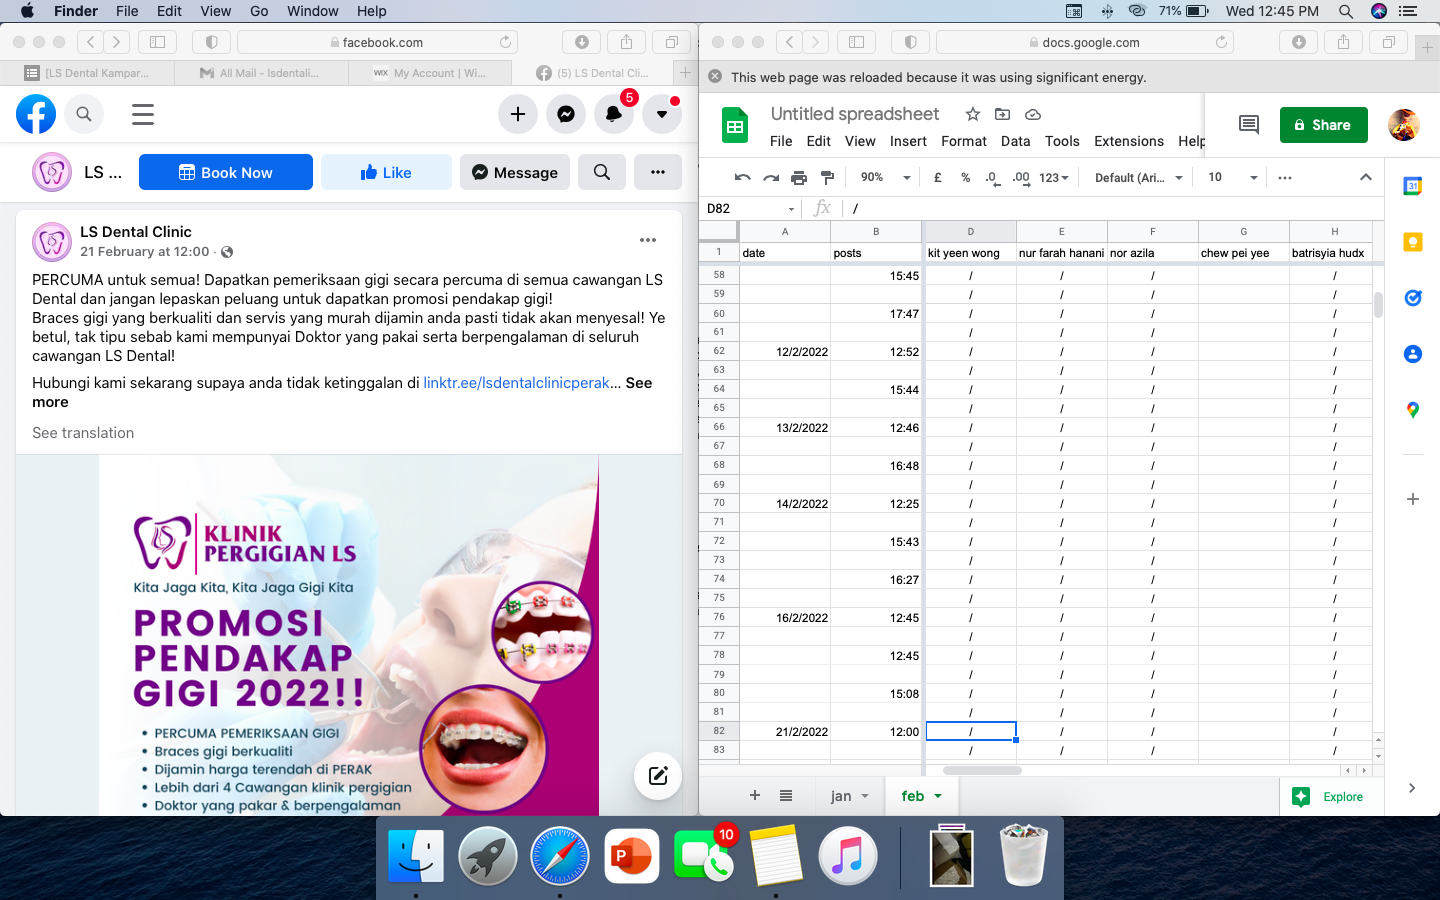Screen dimensions: 1440x900
Task: Open Contacts side panel icon
Action: (x=1412, y=354)
